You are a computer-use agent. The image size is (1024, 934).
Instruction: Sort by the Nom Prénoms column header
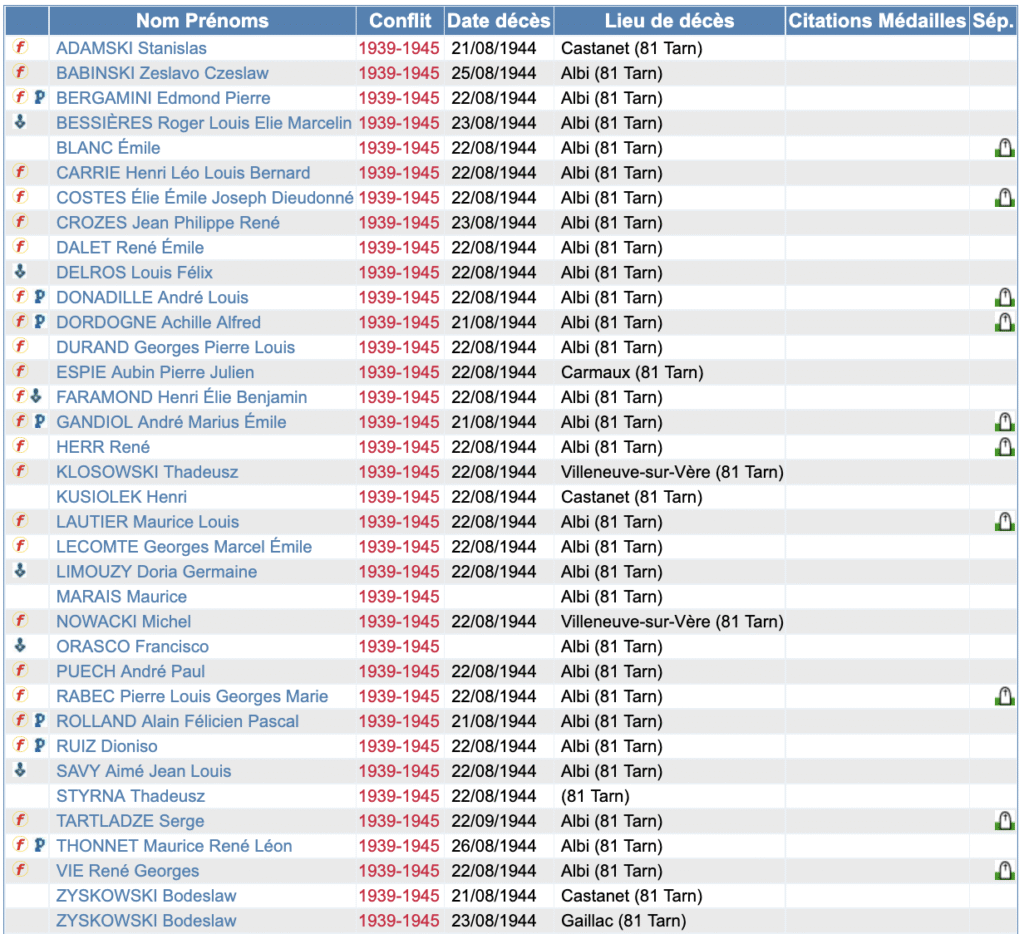point(202,21)
